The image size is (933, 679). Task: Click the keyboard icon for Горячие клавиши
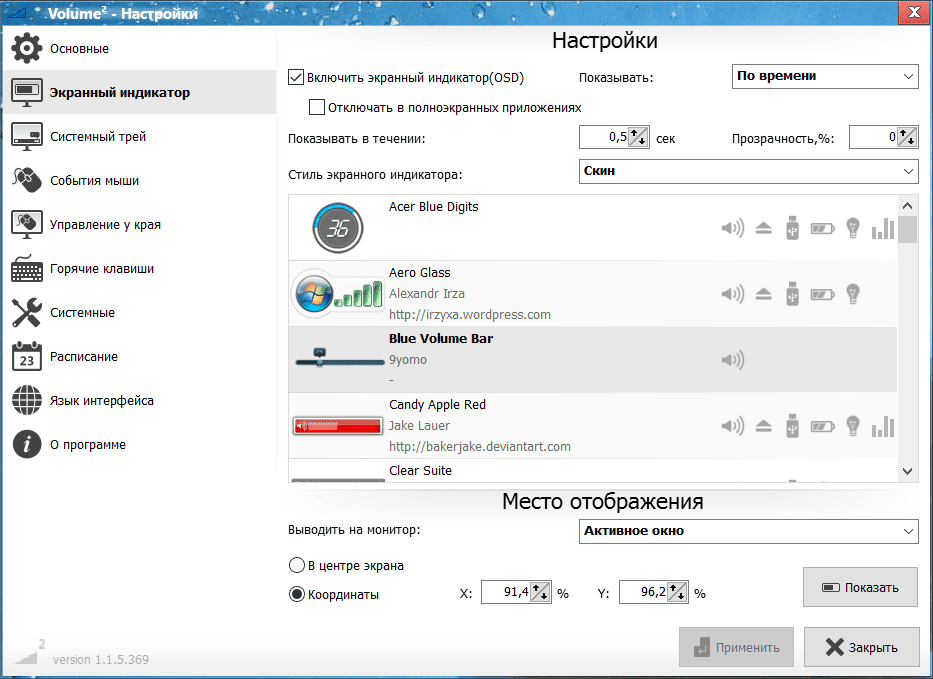pyautogui.click(x=26, y=269)
